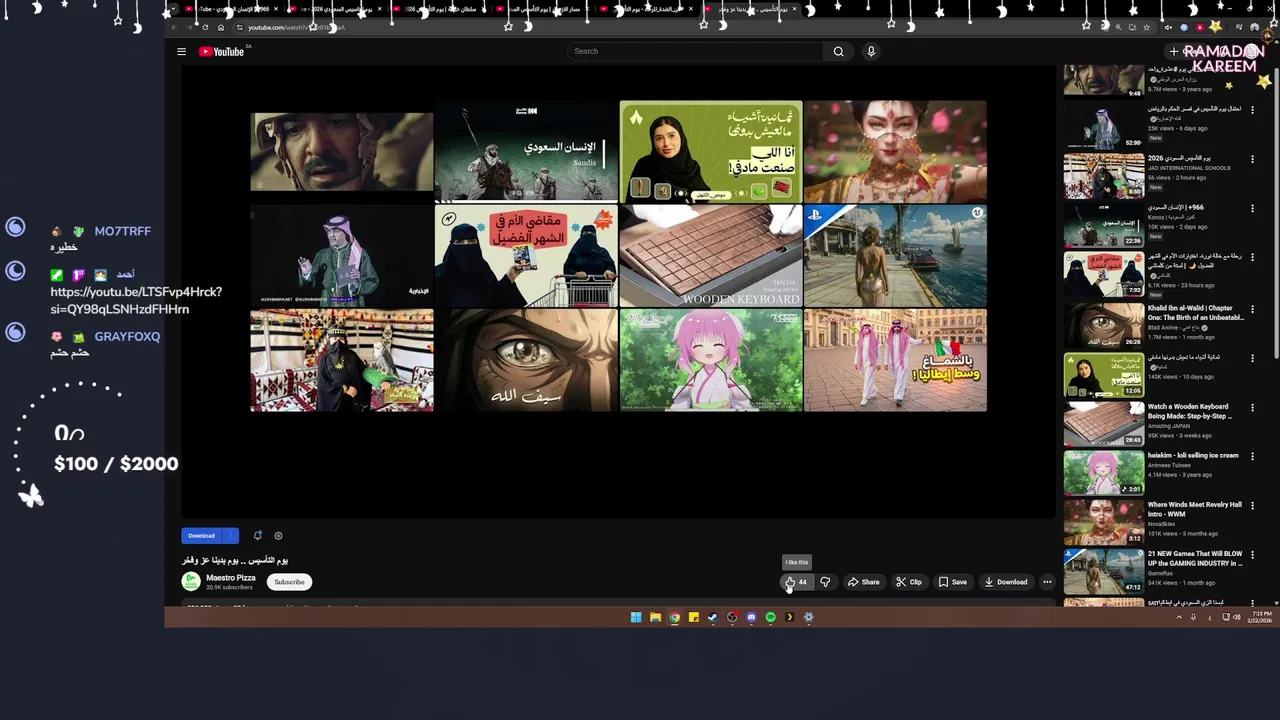The image size is (1280, 720).
Task: Open endscreen Wooden Keyboard video
Action: tap(710, 255)
